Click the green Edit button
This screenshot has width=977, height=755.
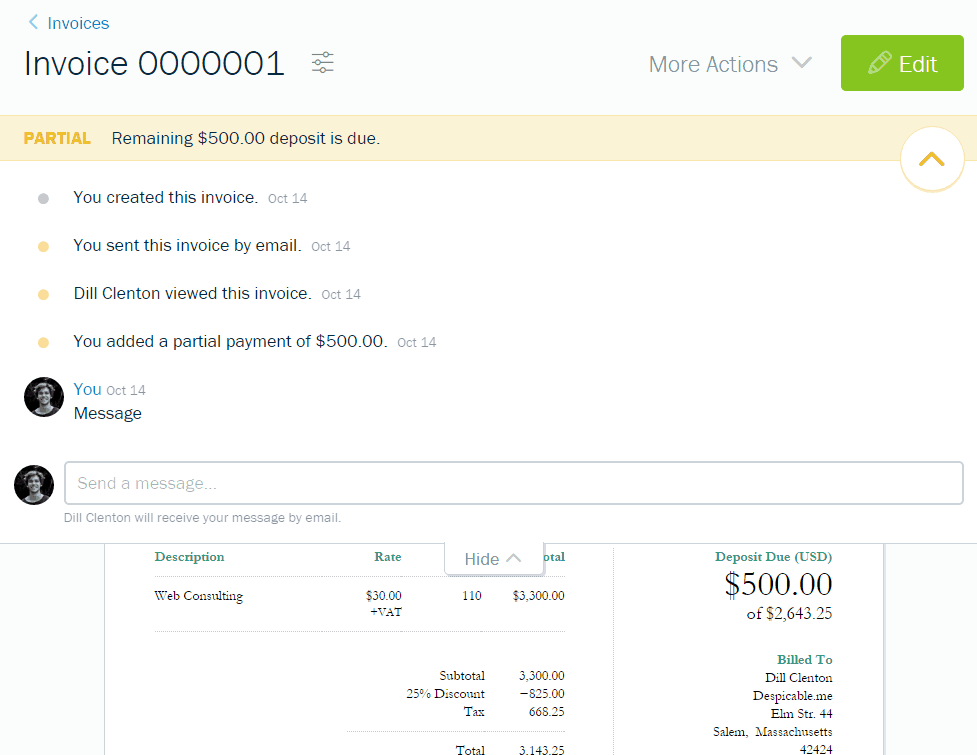pyautogui.click(x=902, y=62)
